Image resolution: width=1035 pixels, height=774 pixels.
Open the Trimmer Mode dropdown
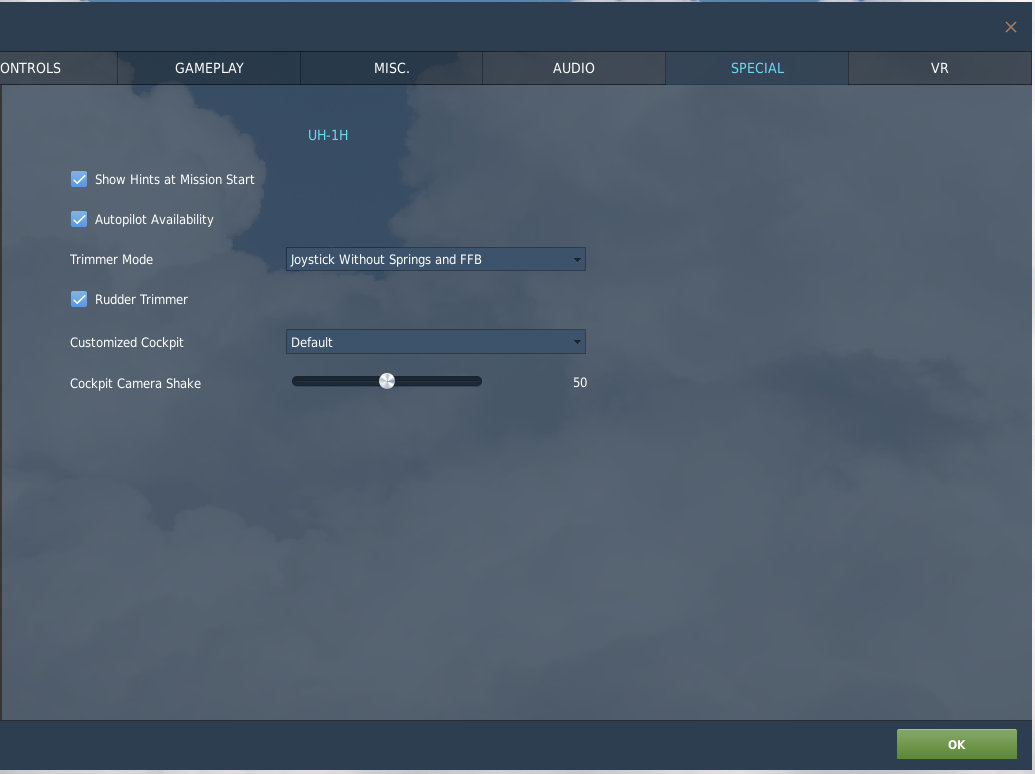pyautogui.click(x=436, y=259)
